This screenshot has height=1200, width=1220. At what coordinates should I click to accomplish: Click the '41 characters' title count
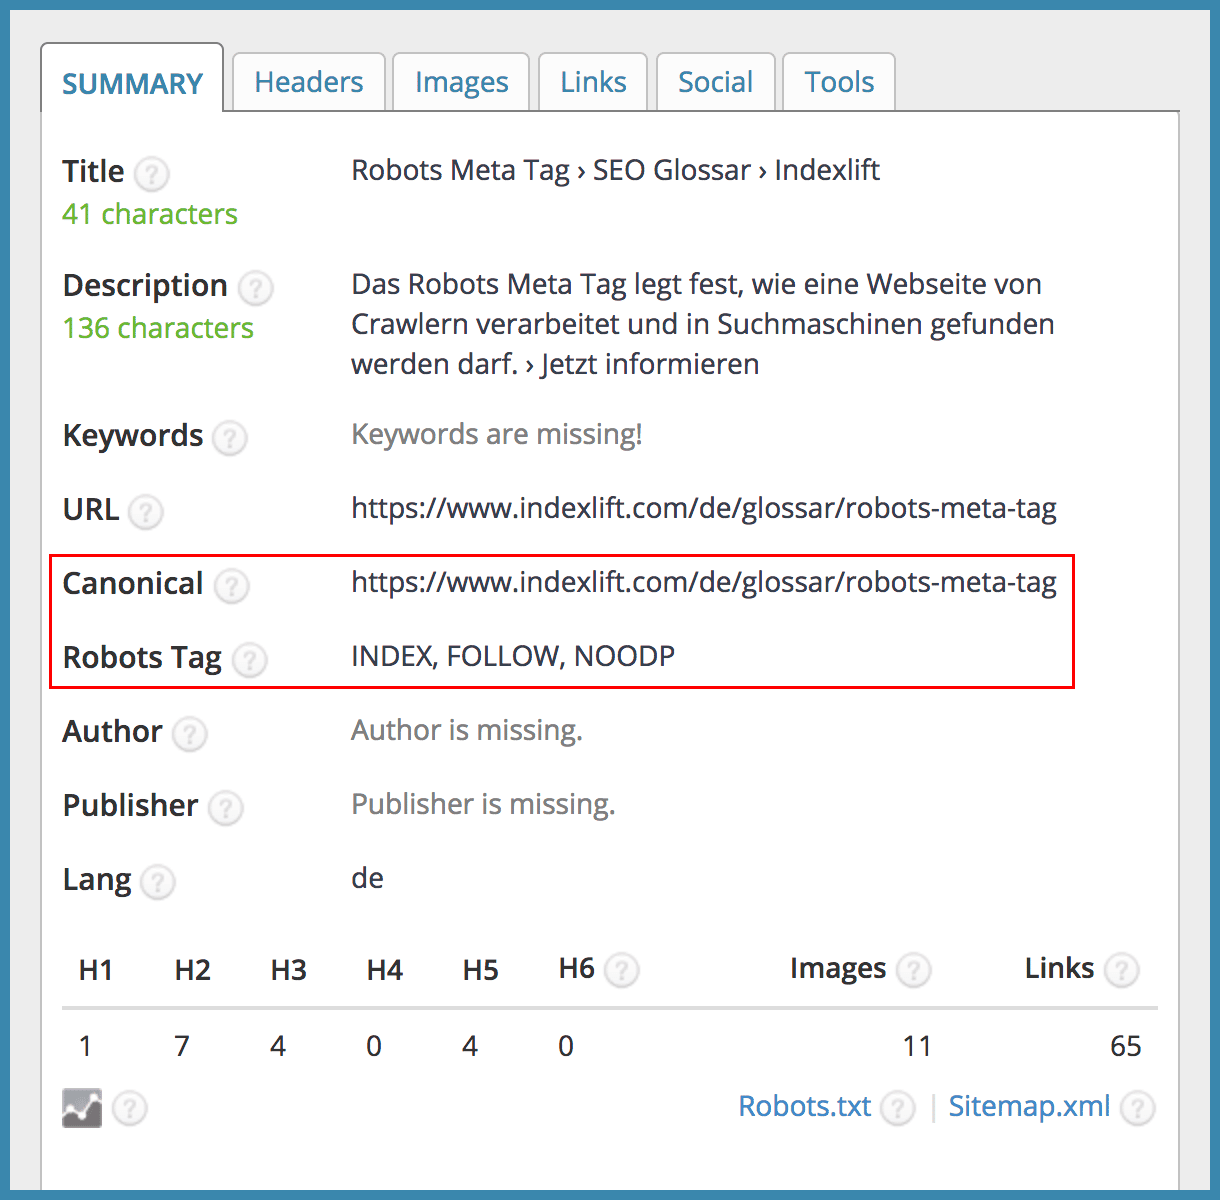[x=150, y=214]
